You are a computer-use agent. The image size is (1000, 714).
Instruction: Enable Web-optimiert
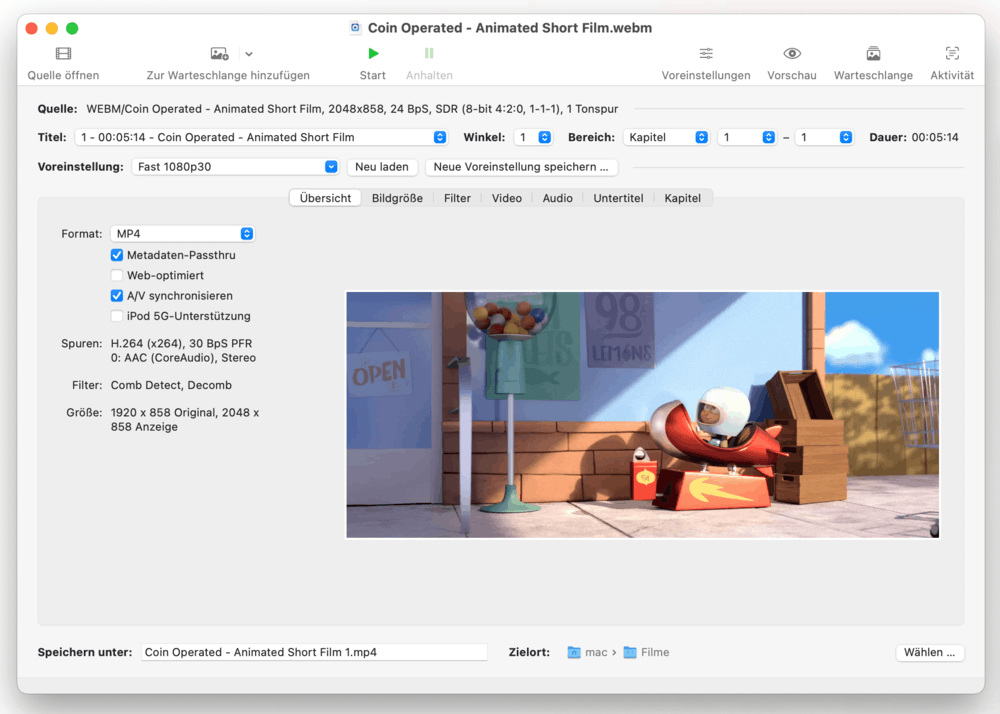click(117, 275)
